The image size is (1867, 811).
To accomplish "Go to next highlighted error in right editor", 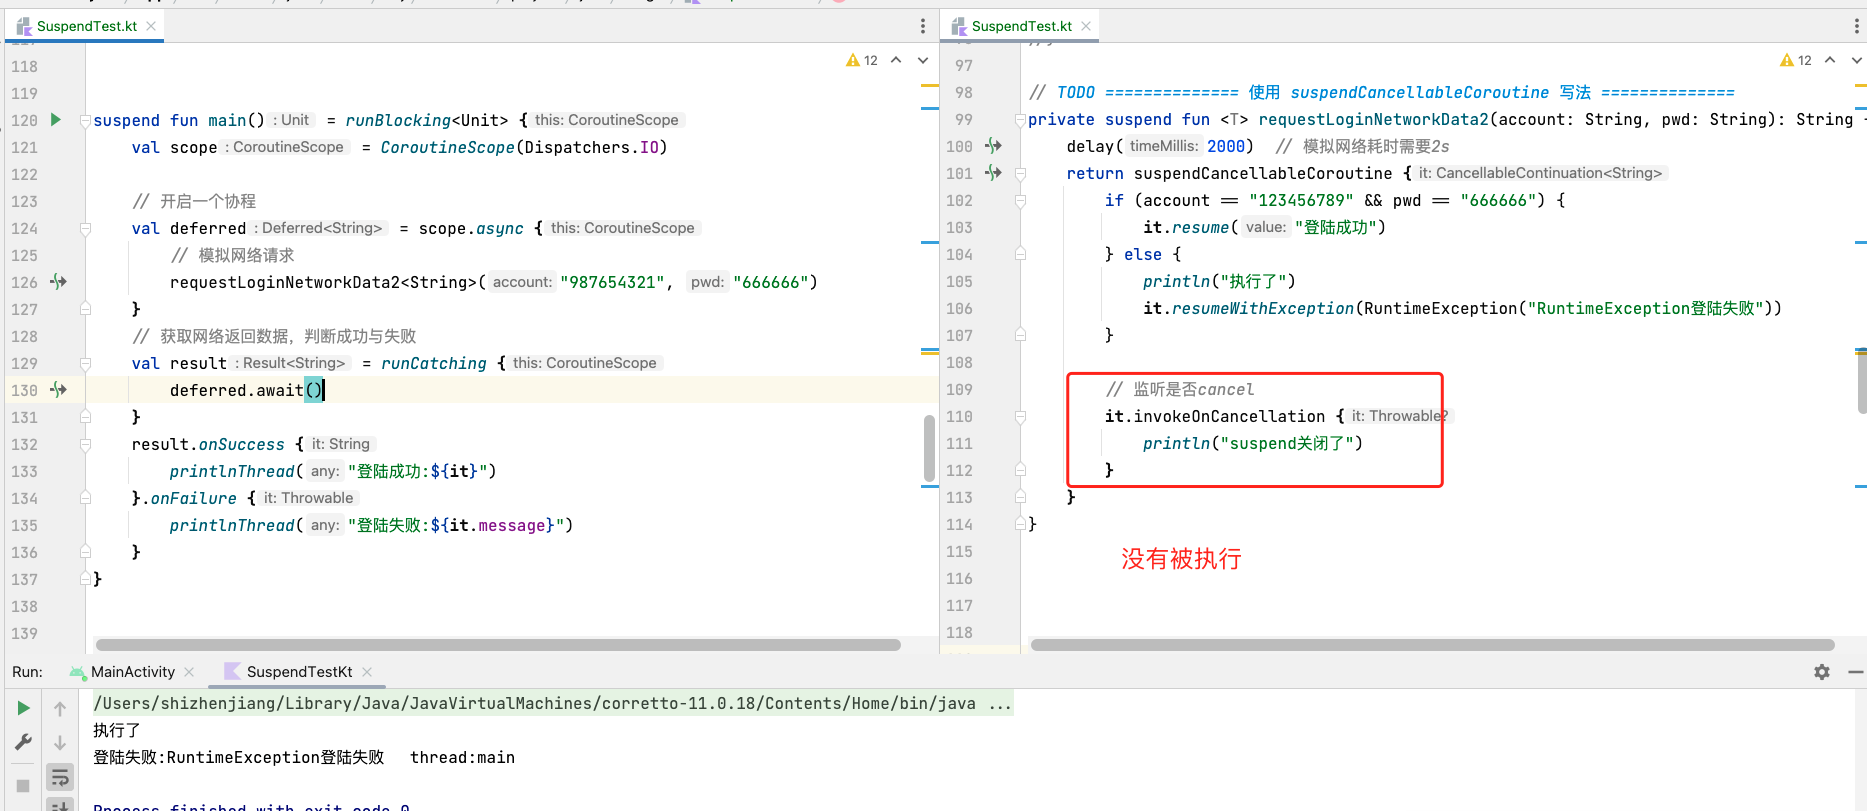I will (1857, 60).
